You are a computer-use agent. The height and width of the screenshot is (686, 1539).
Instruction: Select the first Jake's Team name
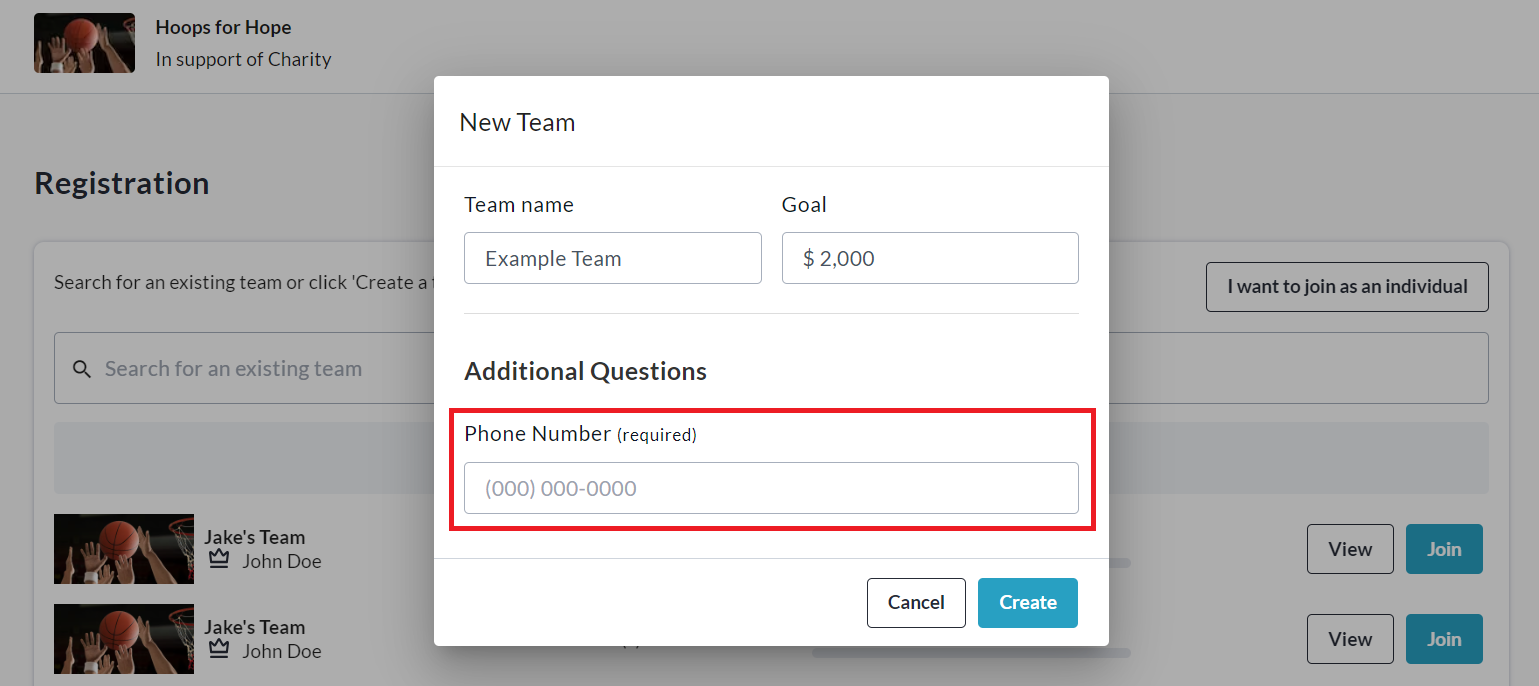click(x=254, y=537)
